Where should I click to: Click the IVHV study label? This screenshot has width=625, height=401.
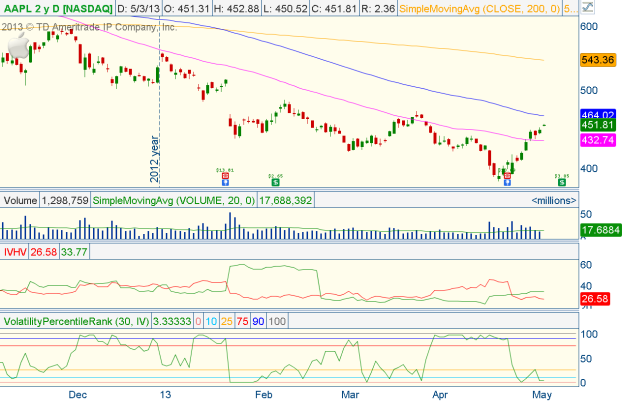(16, 253)
